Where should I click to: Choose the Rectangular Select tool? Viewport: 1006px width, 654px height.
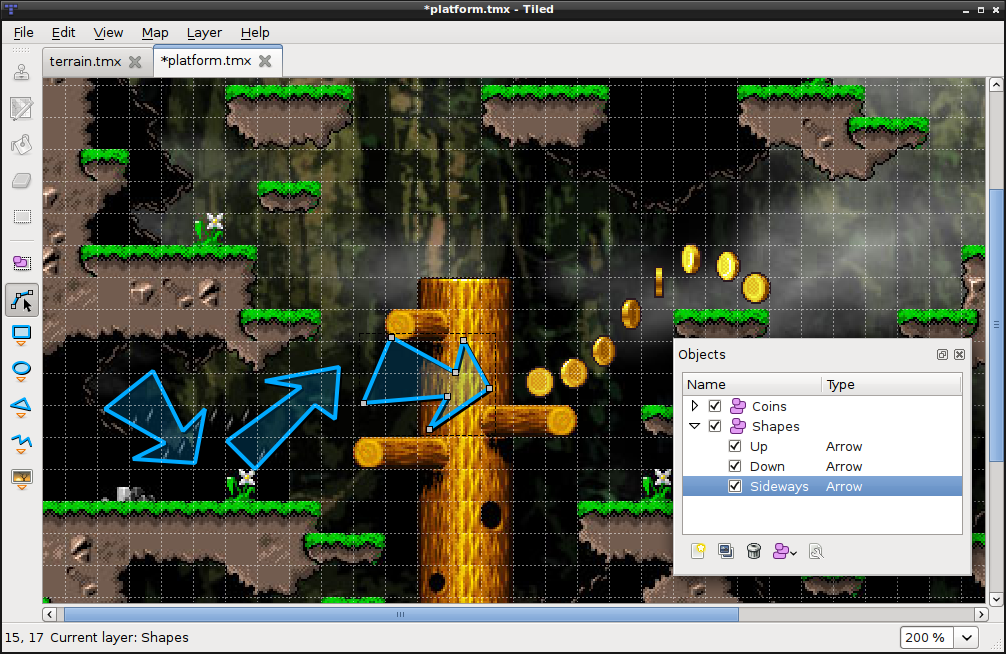point(21,217)
